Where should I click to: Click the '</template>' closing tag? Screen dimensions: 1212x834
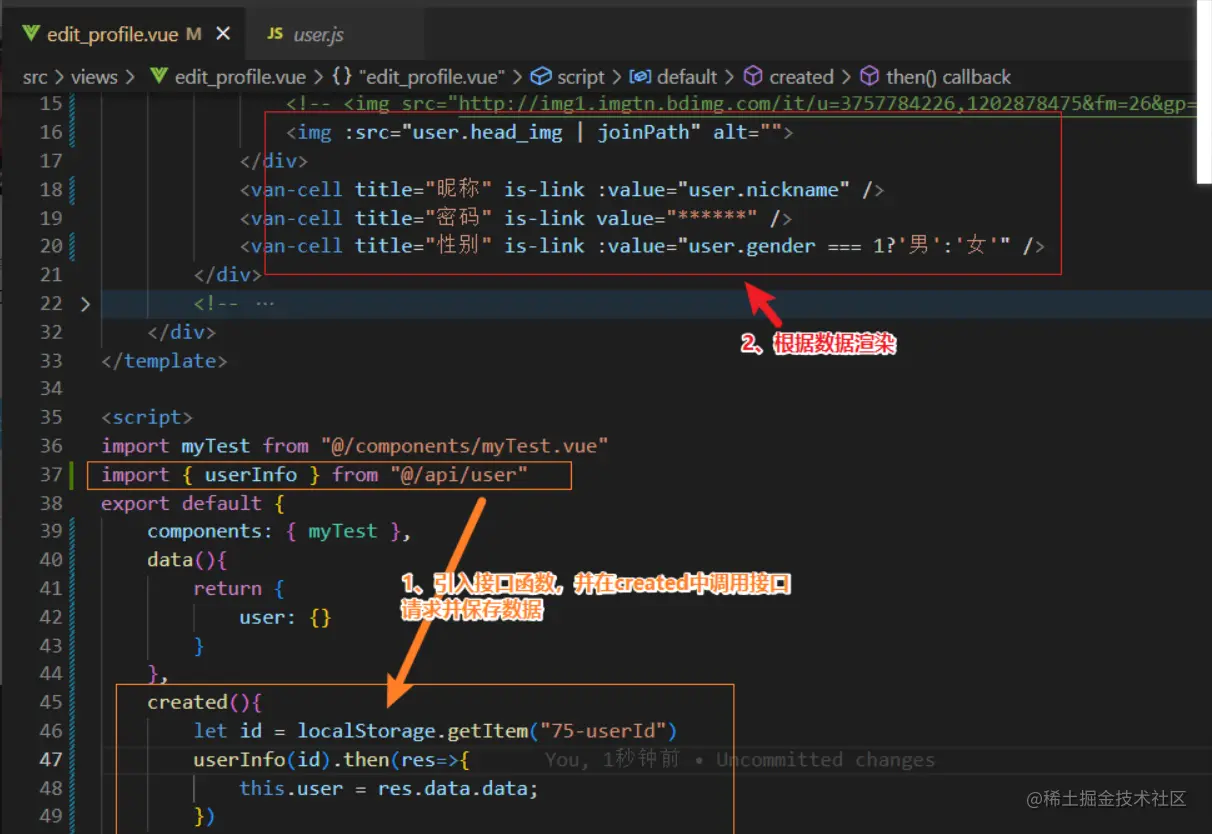[164, 360]
